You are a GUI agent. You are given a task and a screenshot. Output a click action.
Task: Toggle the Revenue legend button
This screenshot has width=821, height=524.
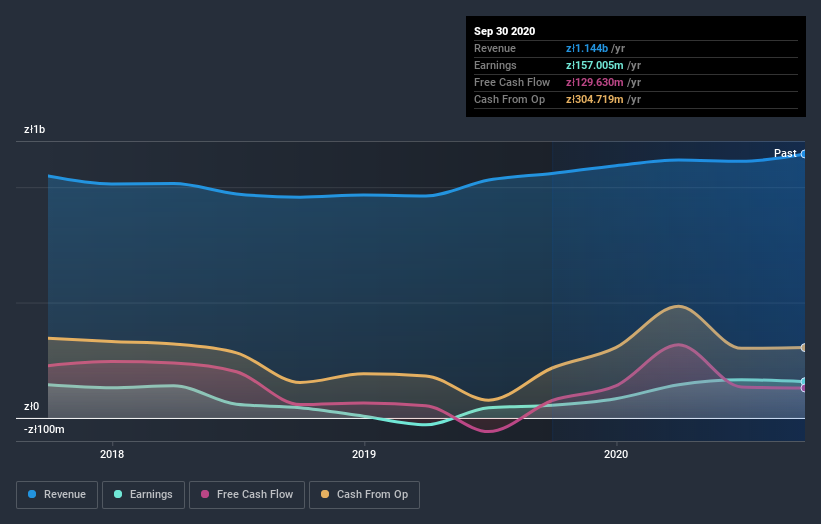pyautogui.click(x=57, y=495)
